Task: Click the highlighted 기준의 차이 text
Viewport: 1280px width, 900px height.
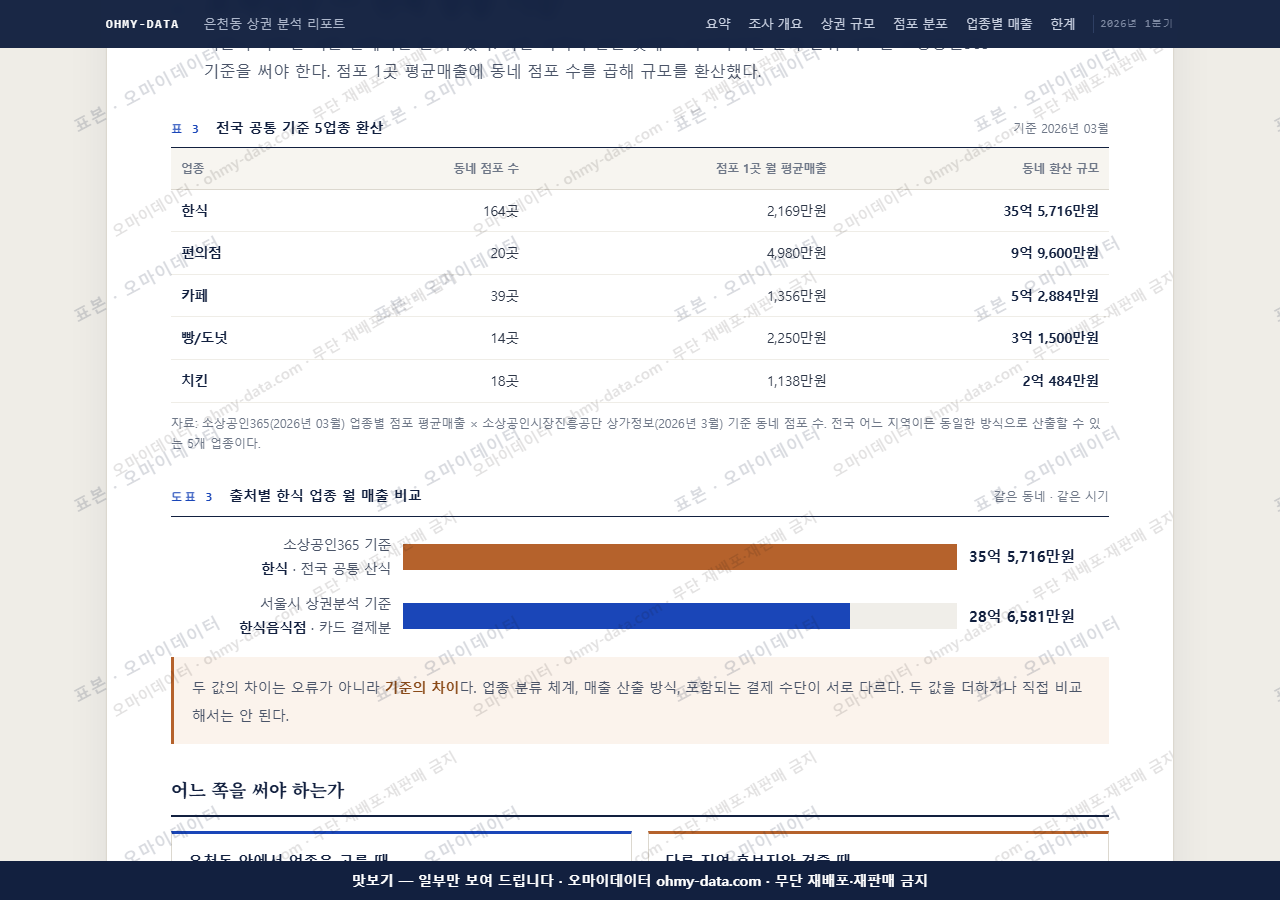Action: (x=422, y=687)
